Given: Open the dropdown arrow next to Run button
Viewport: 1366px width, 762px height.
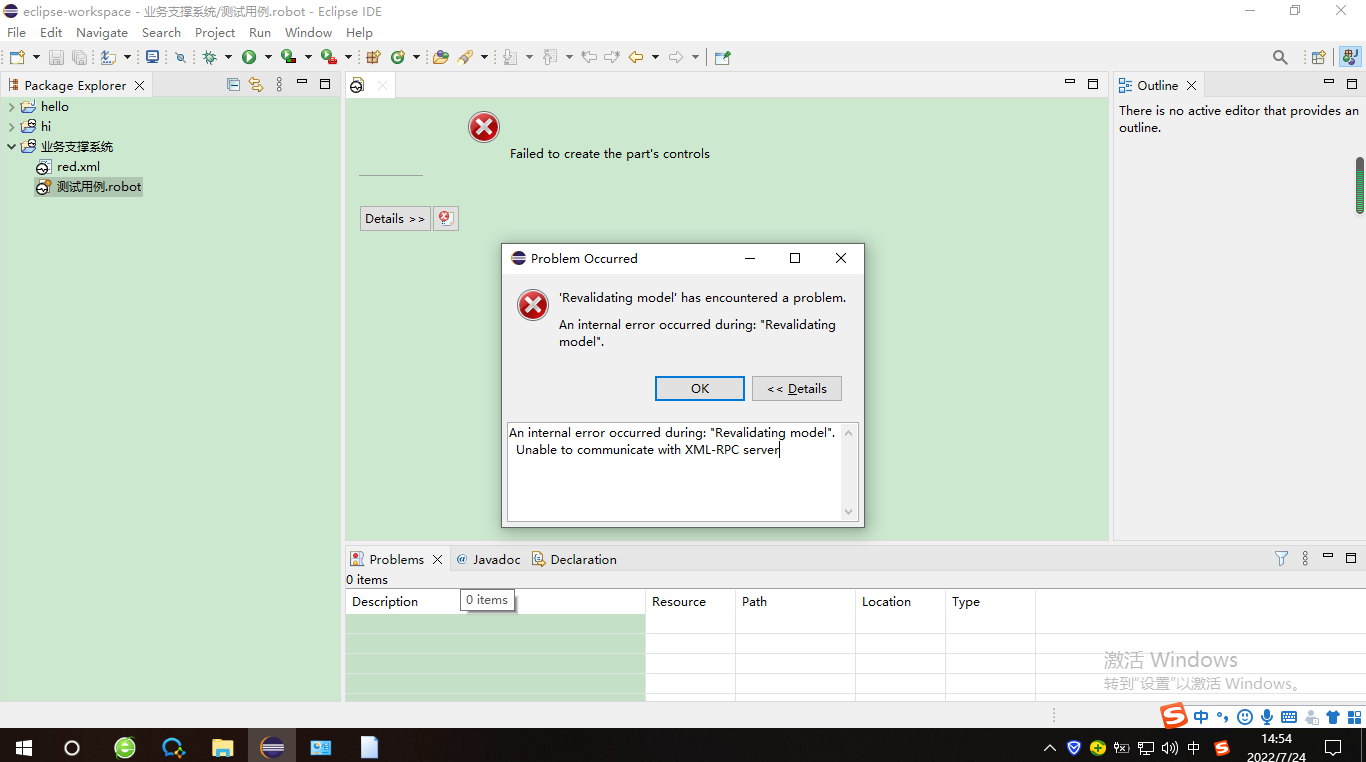Looking at the screenshot, I should point(268,57).
